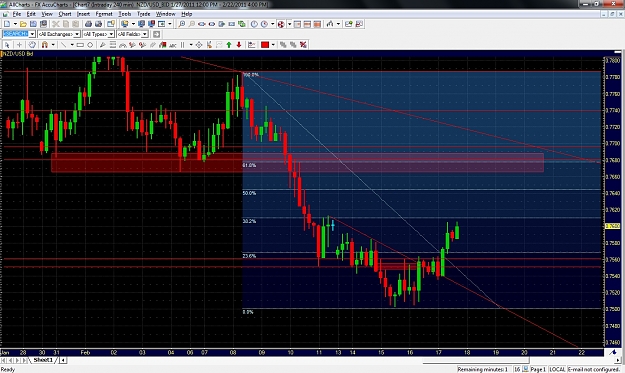The height and width of the screenshot is (373, 625).
Task: Click the Zoom In magnifier icon
Action: click(181, 24)
